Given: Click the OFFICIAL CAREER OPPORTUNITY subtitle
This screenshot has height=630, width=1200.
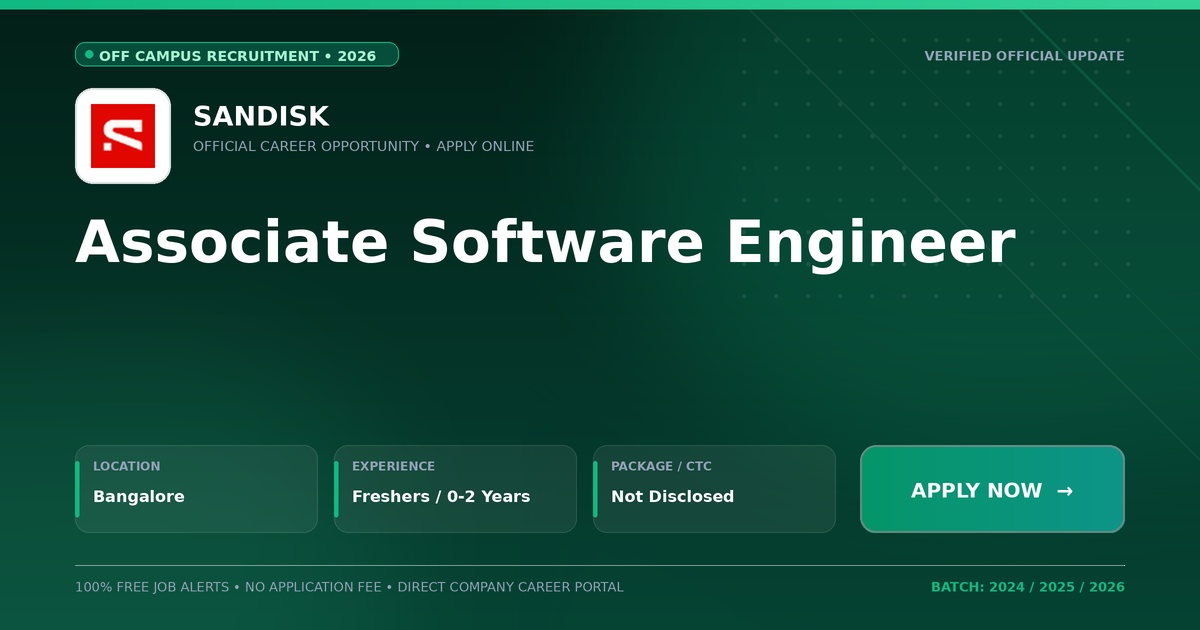Looking at the screenshot, I should point(363,146).
